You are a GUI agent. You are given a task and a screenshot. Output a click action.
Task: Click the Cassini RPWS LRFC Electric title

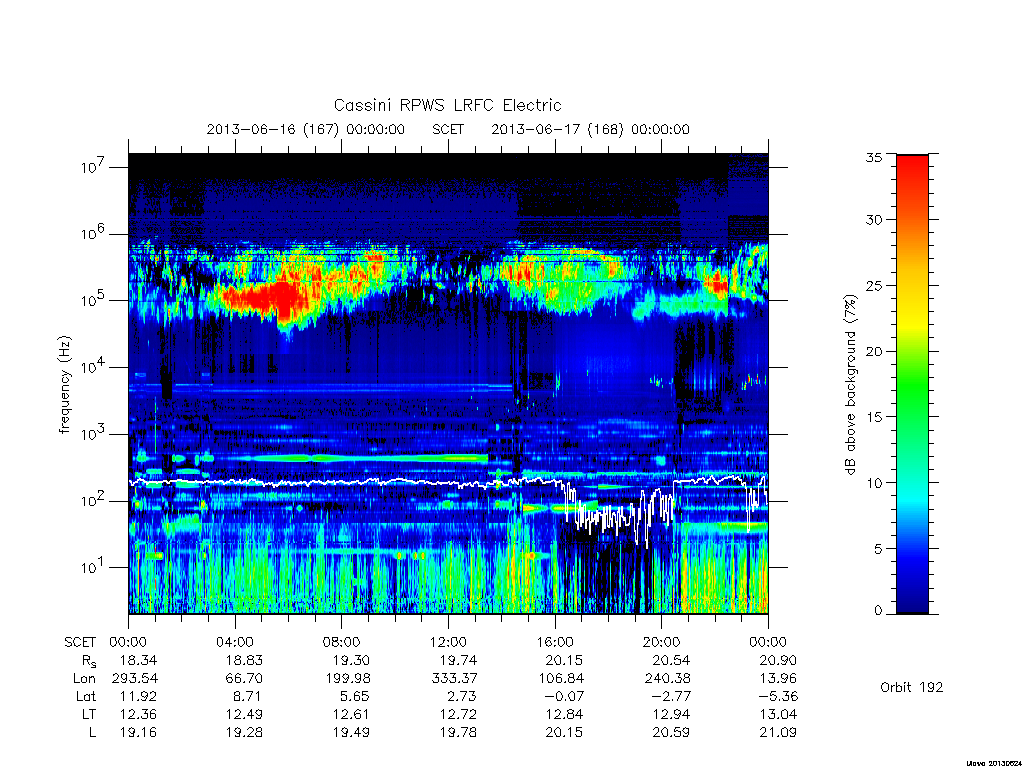tap(447, 105)
